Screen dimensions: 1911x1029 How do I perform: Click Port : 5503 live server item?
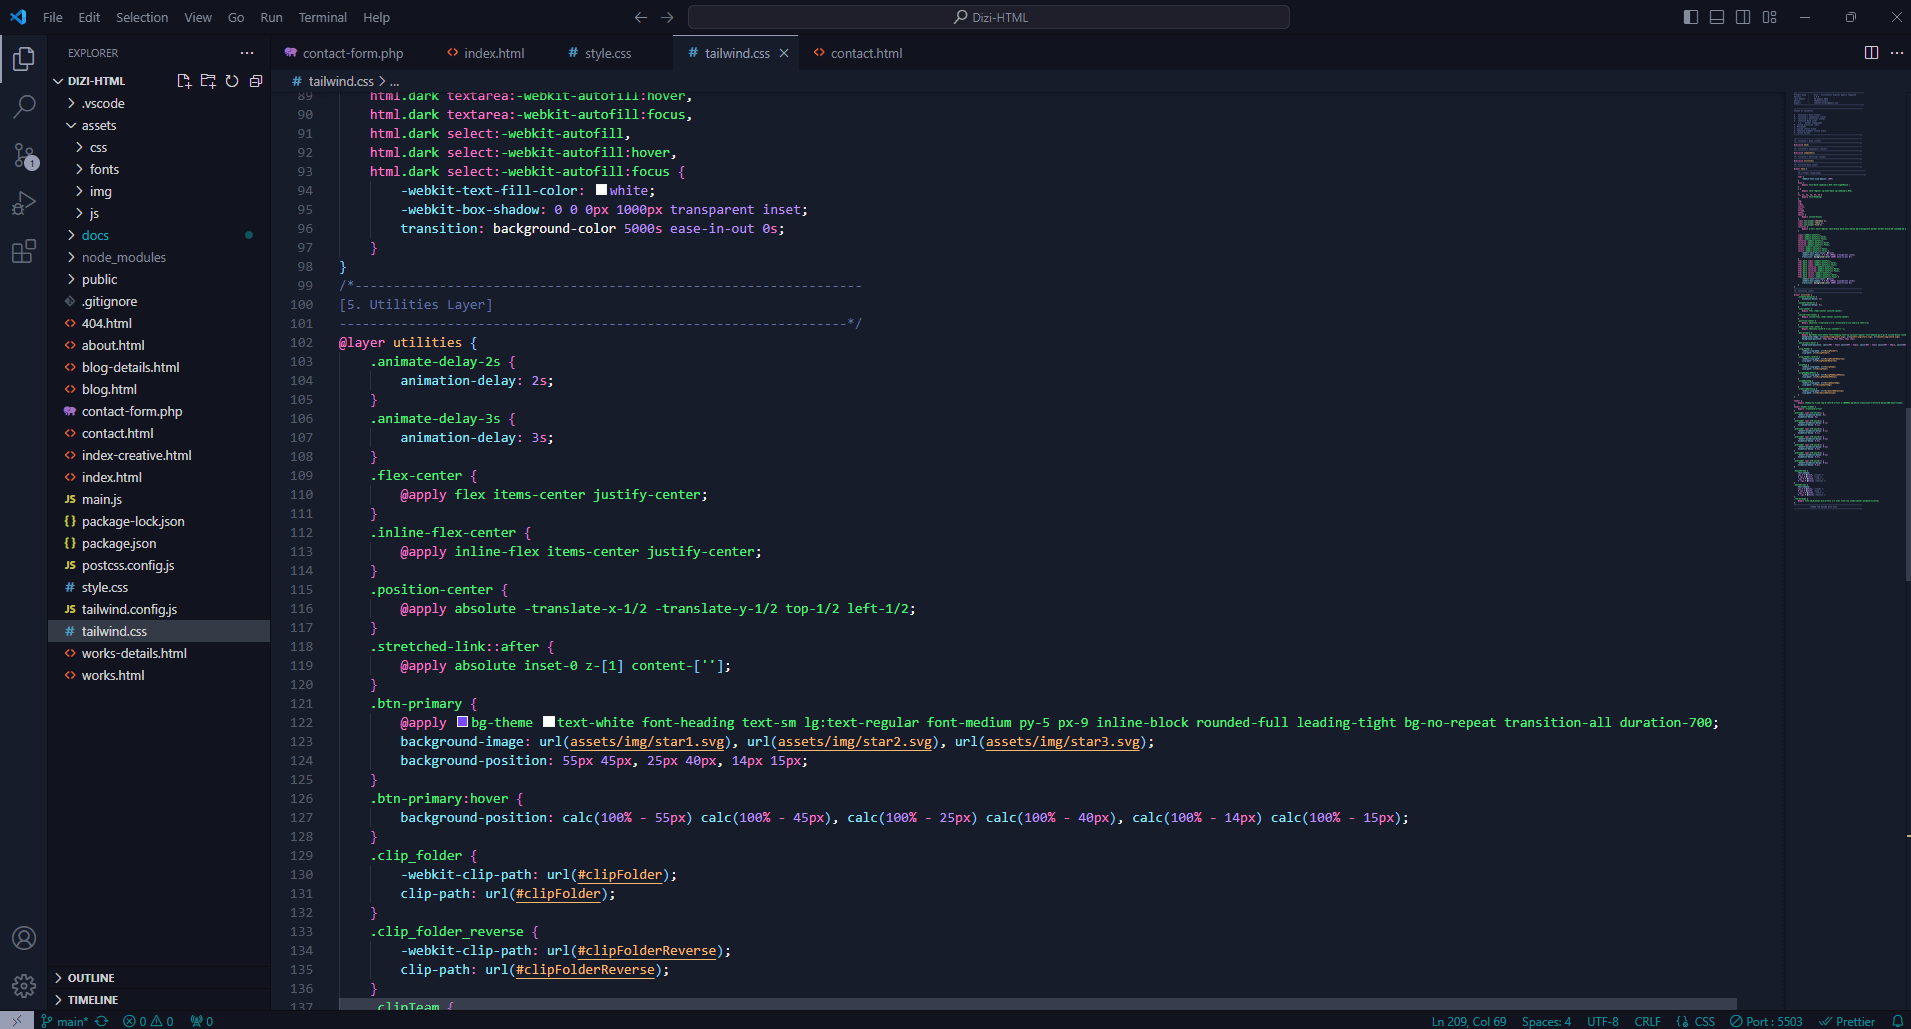pos(1766,1021)
